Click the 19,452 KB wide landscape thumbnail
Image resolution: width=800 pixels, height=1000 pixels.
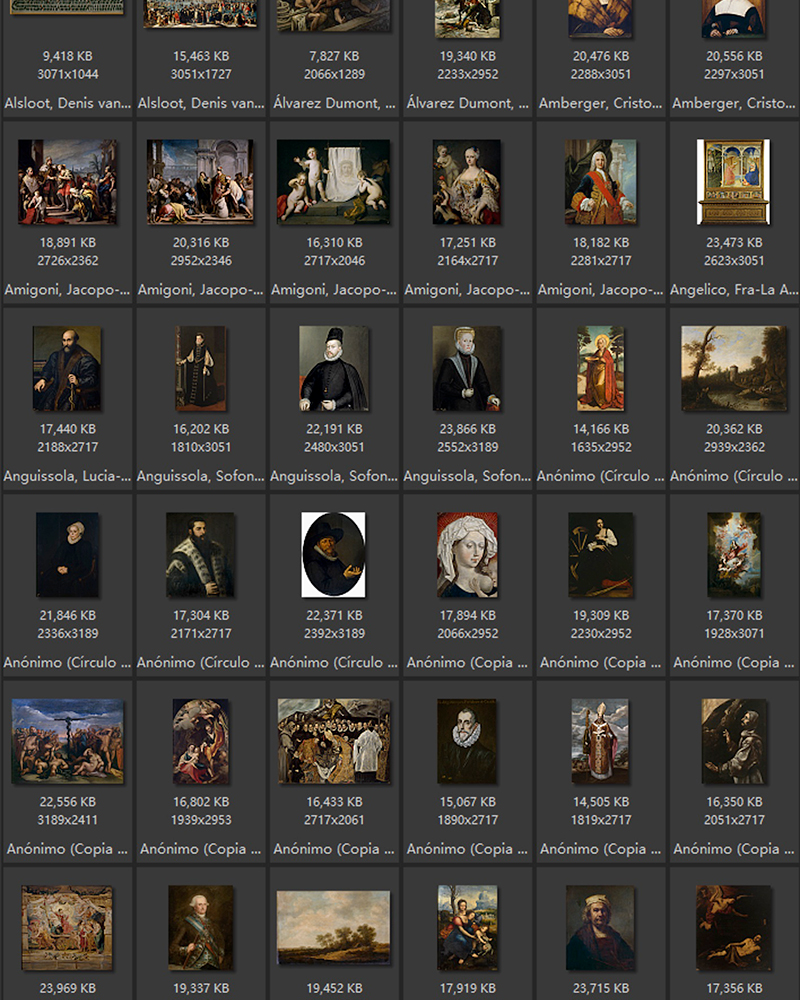click(333, 927)
